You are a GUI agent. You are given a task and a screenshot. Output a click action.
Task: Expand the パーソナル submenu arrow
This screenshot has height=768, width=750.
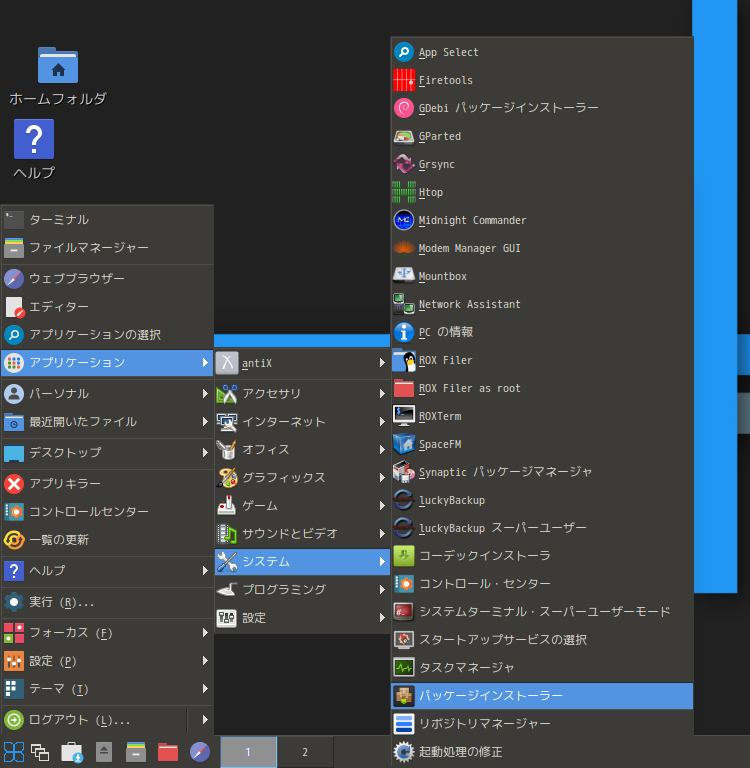point(205,393)
